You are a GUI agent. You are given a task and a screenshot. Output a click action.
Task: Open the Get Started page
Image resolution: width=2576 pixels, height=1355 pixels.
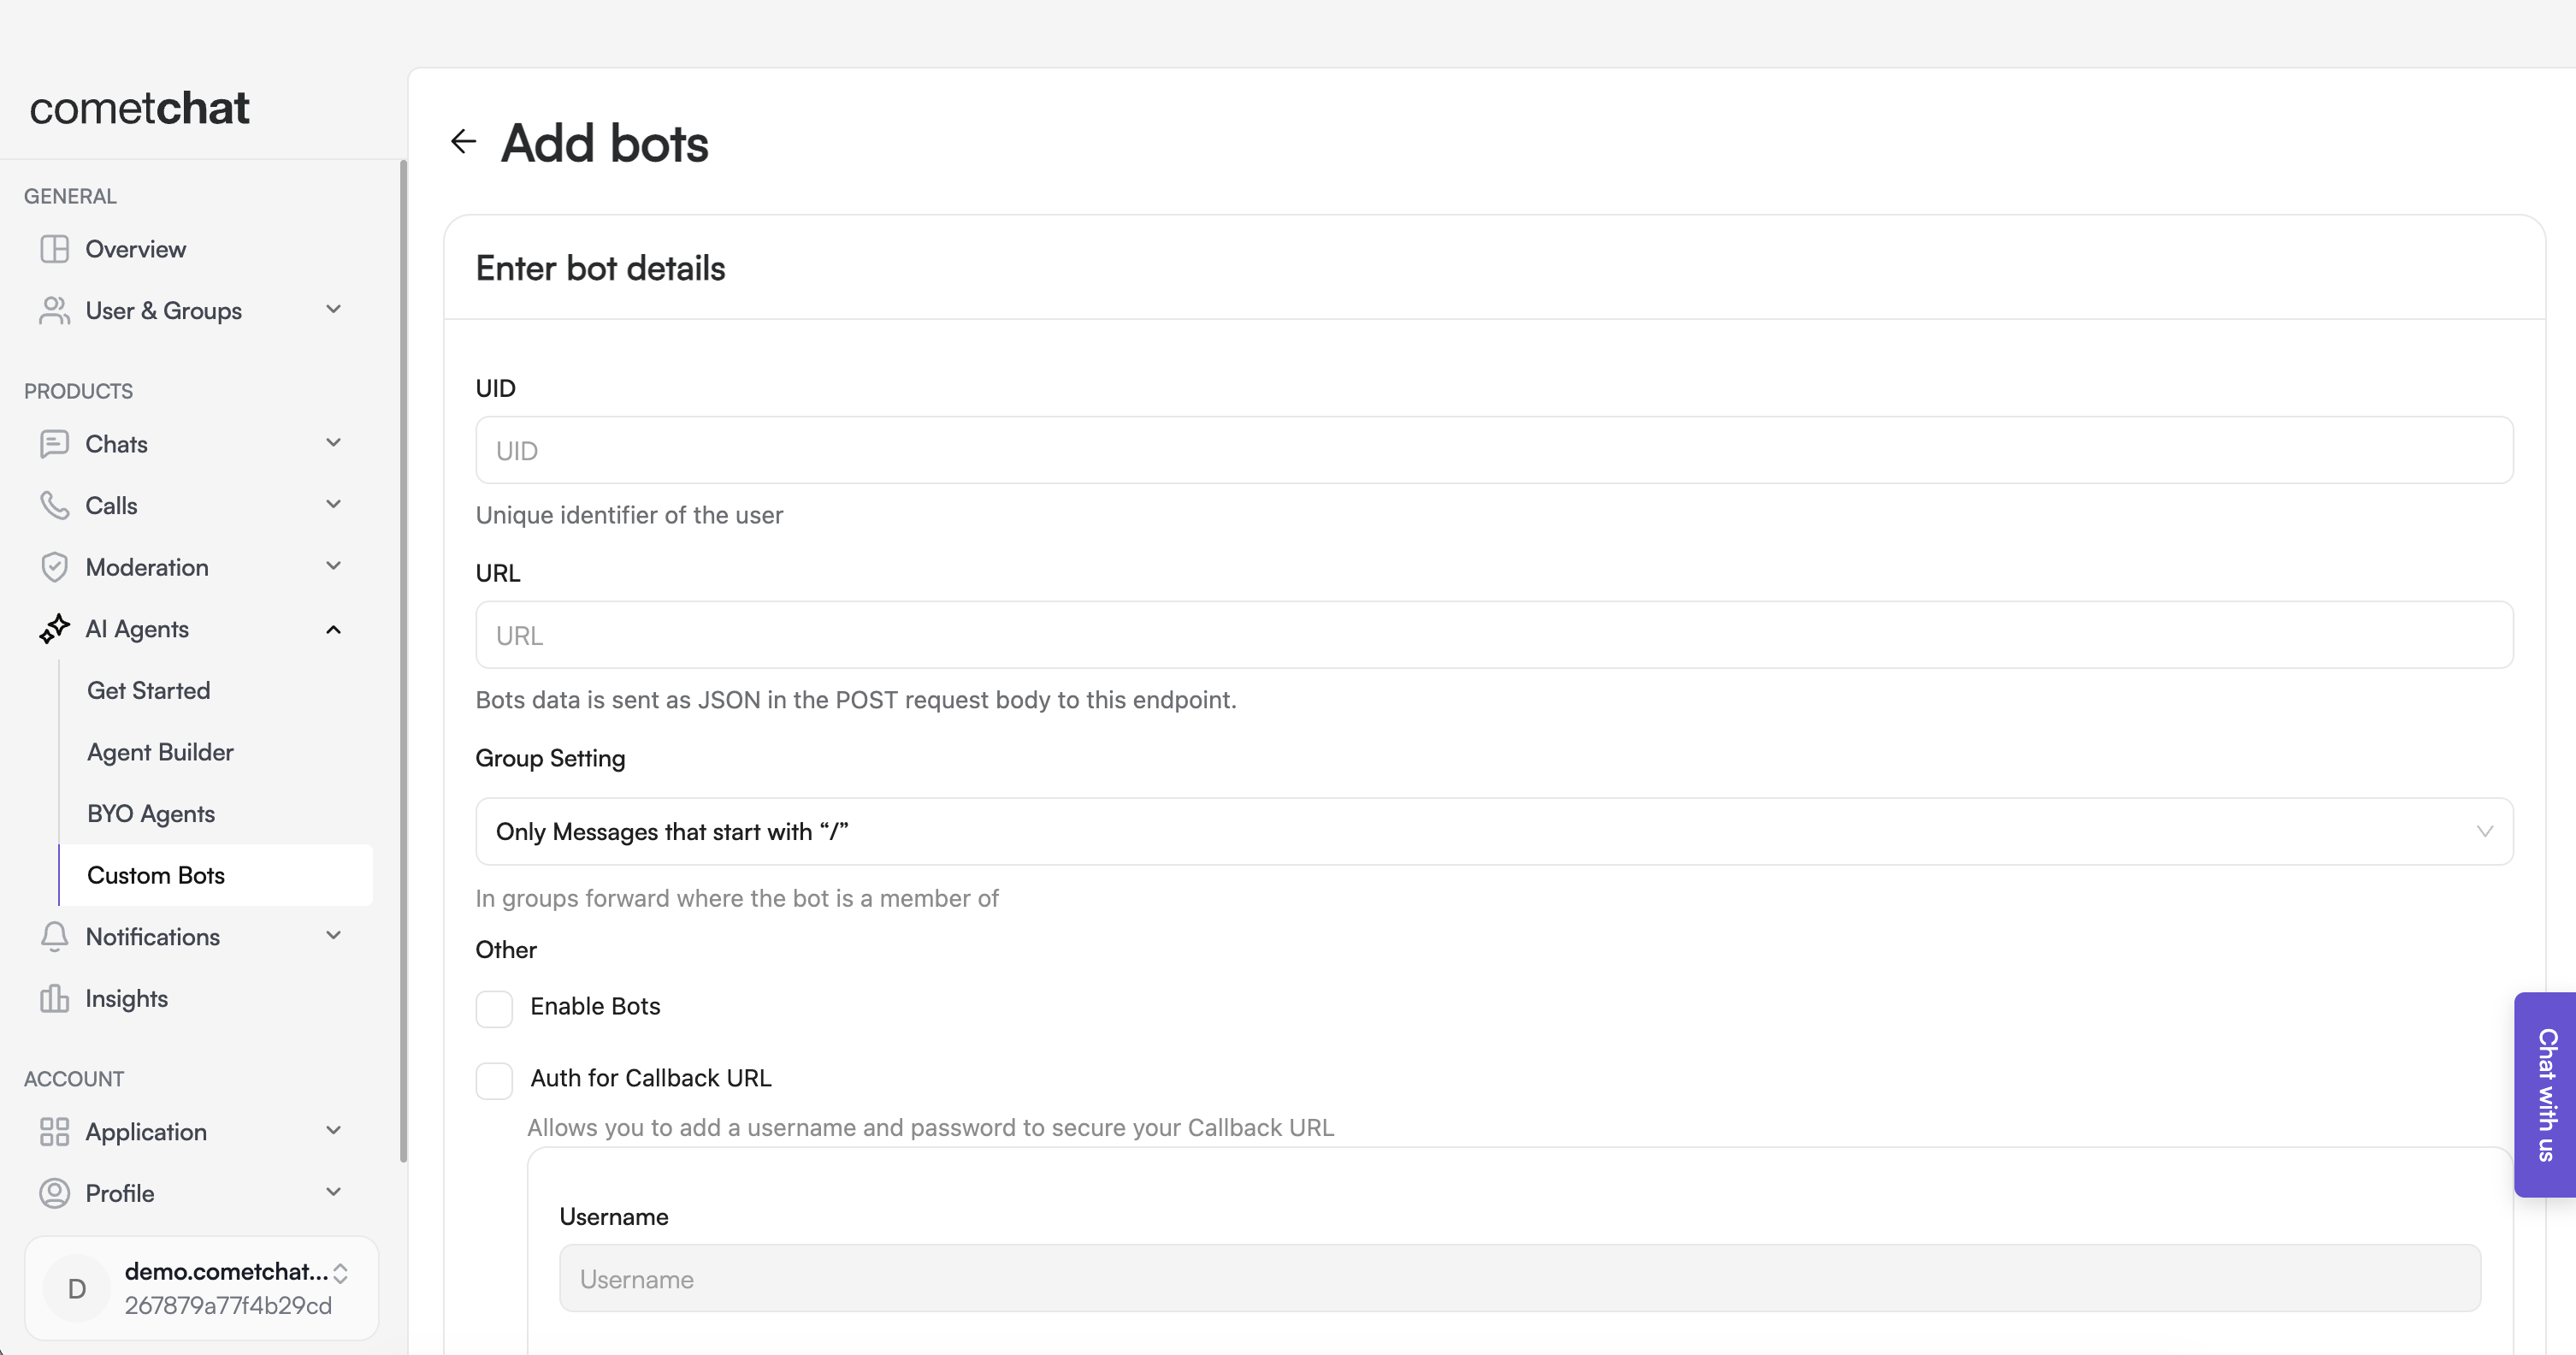point(148,690)
